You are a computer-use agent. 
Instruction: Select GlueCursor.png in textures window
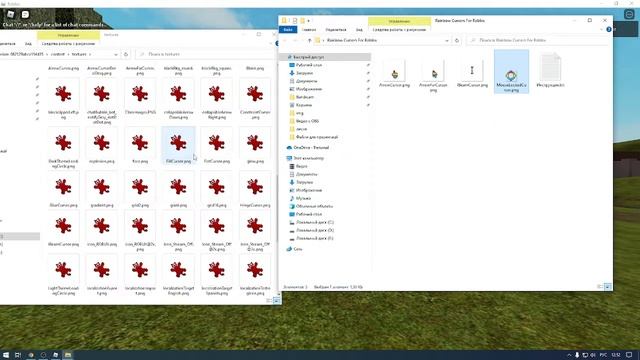point(63,190)
